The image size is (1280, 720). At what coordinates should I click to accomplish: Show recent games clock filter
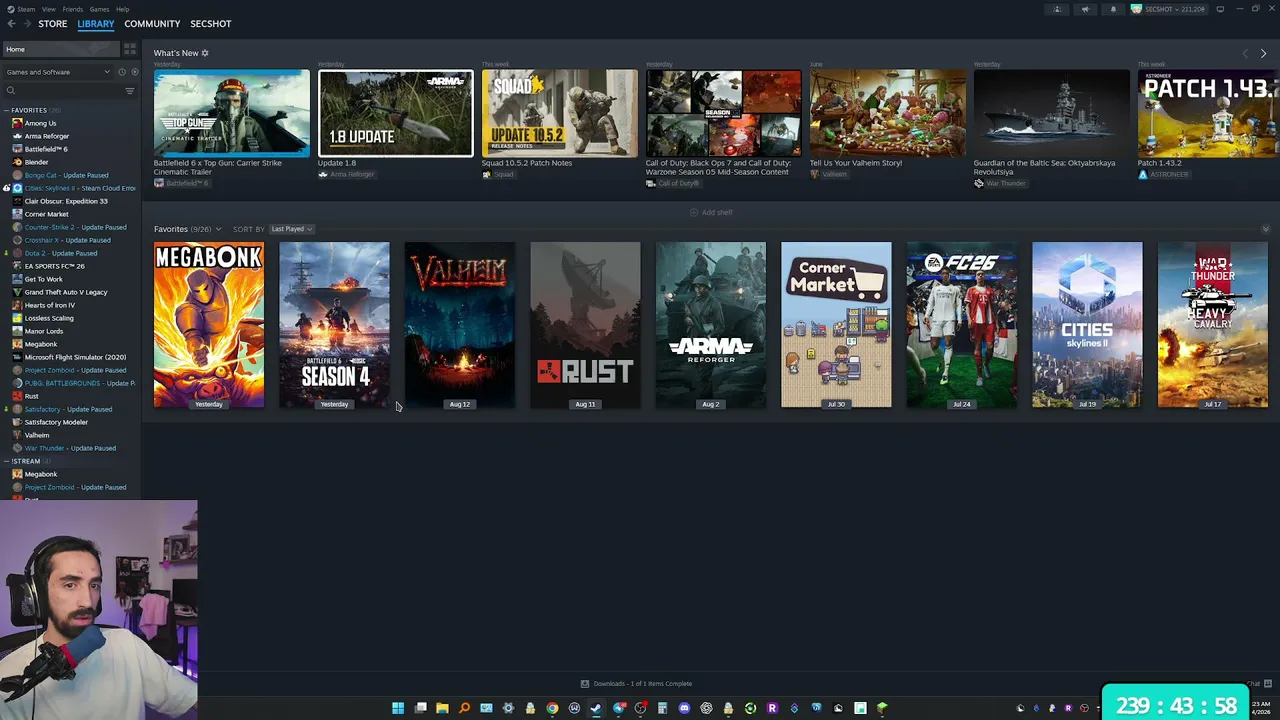click(122, 72)
